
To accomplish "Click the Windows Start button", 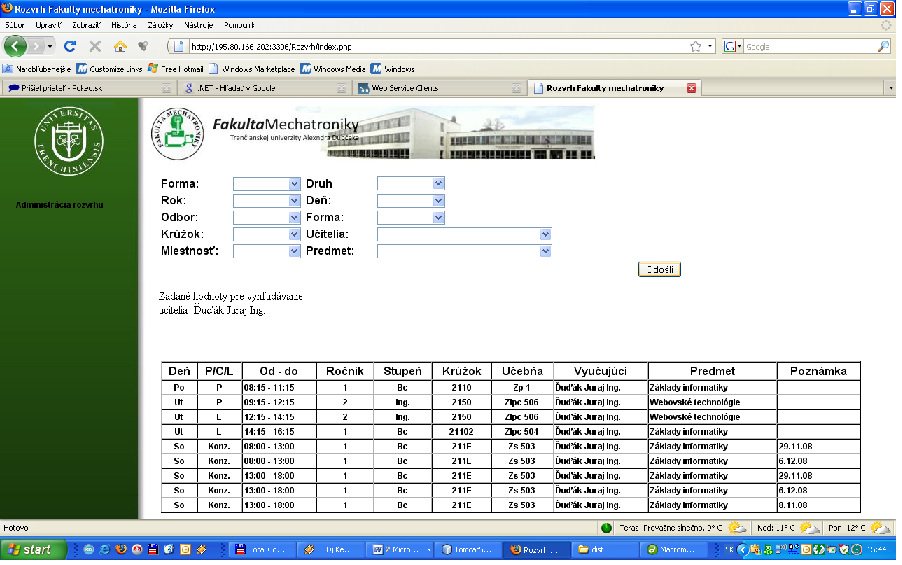I will pyautogui.click(x=32, y=549).
